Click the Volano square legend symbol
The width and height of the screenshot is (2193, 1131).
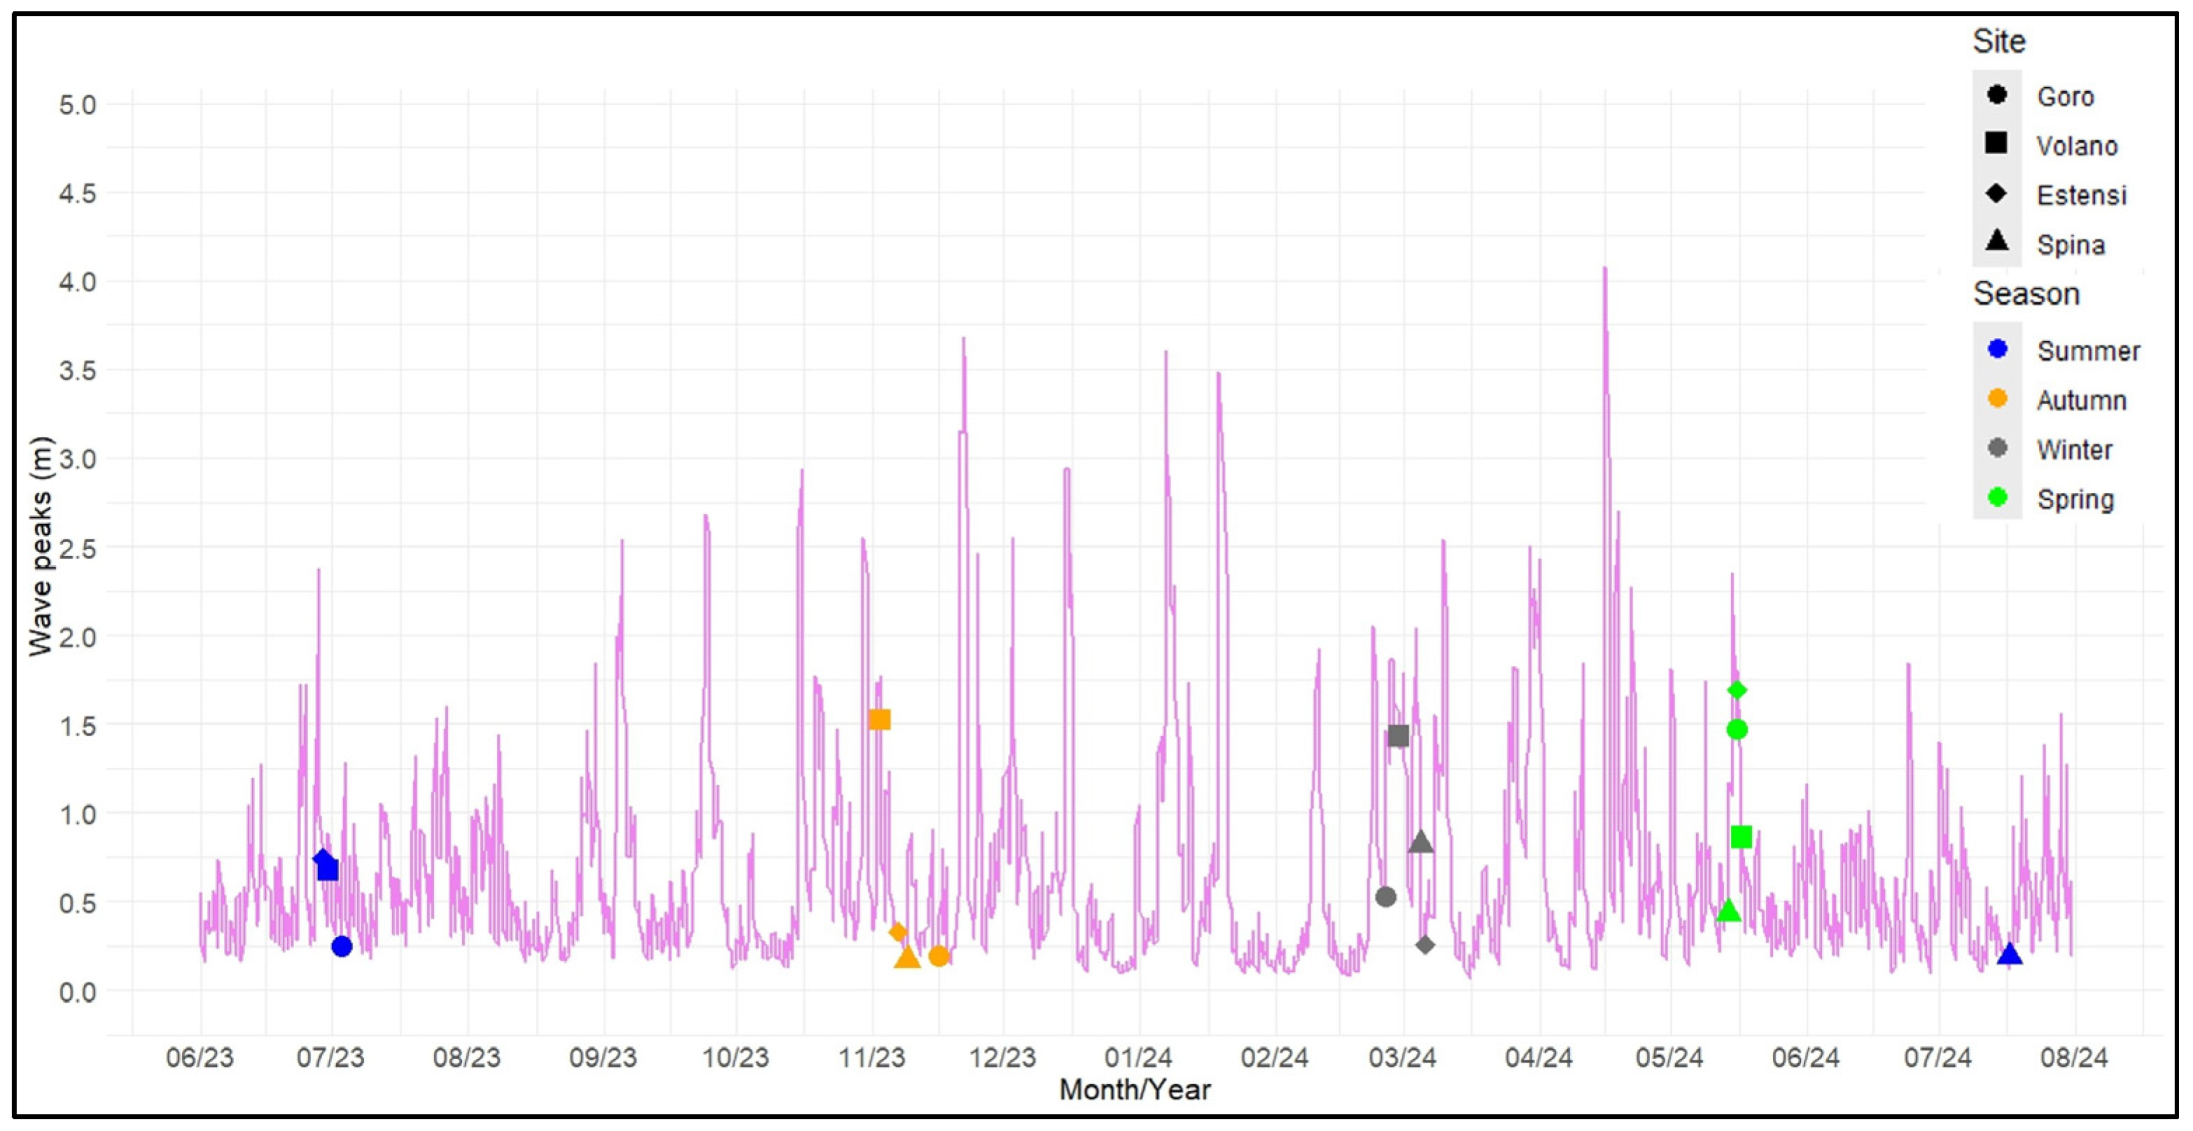pyautogui.click(x=1996, y=143)
